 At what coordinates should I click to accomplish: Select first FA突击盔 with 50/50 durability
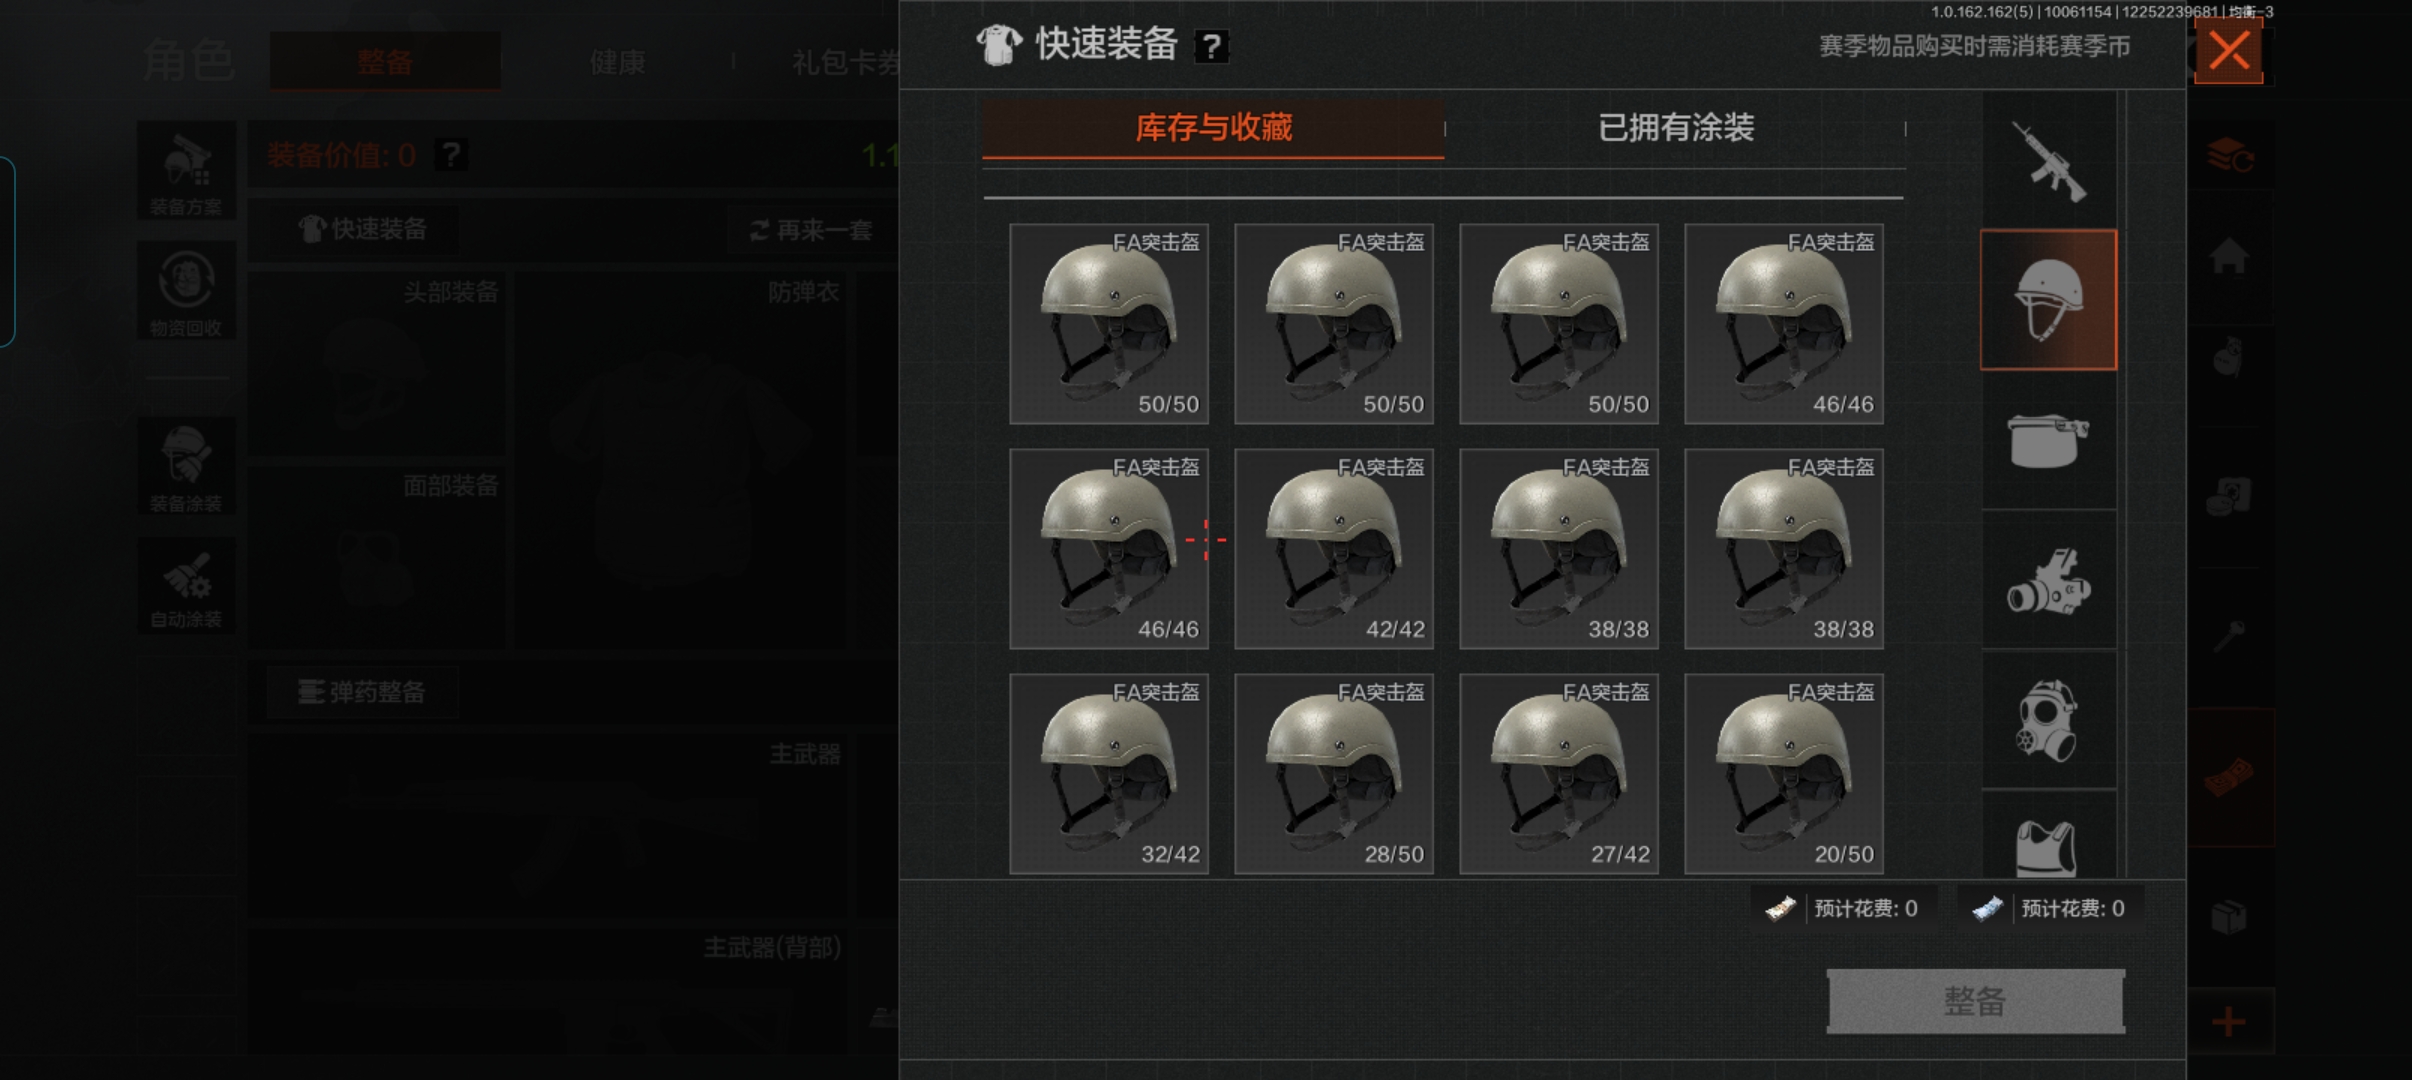coord(1109,324)
